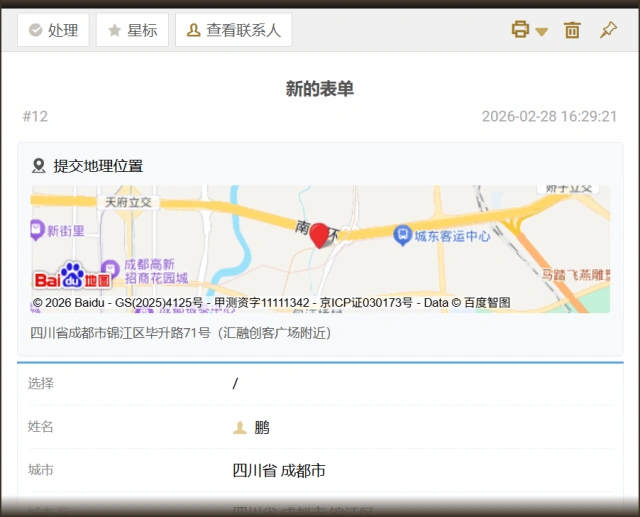
Task: Open 查看联系人 to view the contact
Action: point(233,30)
